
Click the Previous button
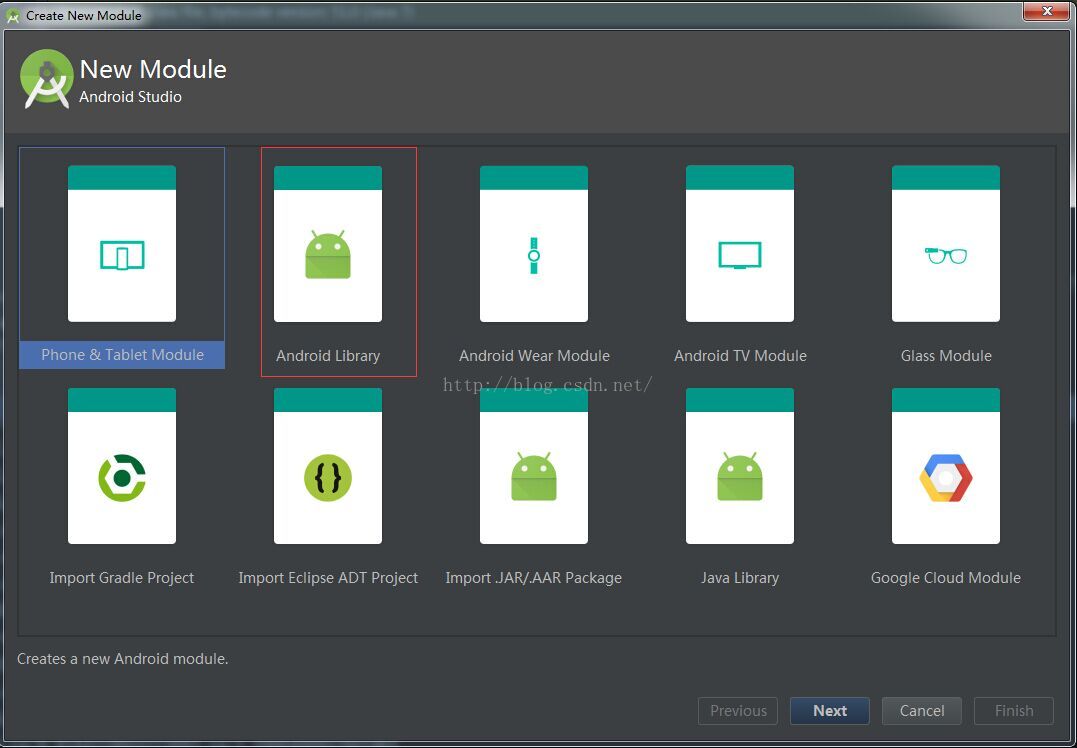(738, 711)
